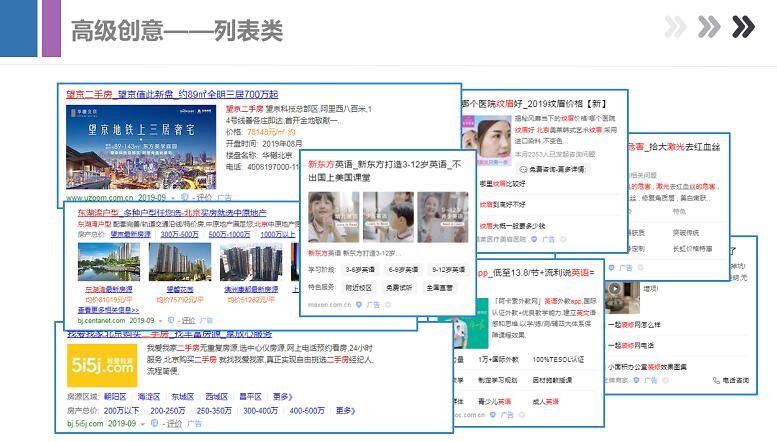The width and height of the screenshot is (777, 442).
Task: Select the 3-6岁英语 learning stage tag
Action: [x=359, y=270]
